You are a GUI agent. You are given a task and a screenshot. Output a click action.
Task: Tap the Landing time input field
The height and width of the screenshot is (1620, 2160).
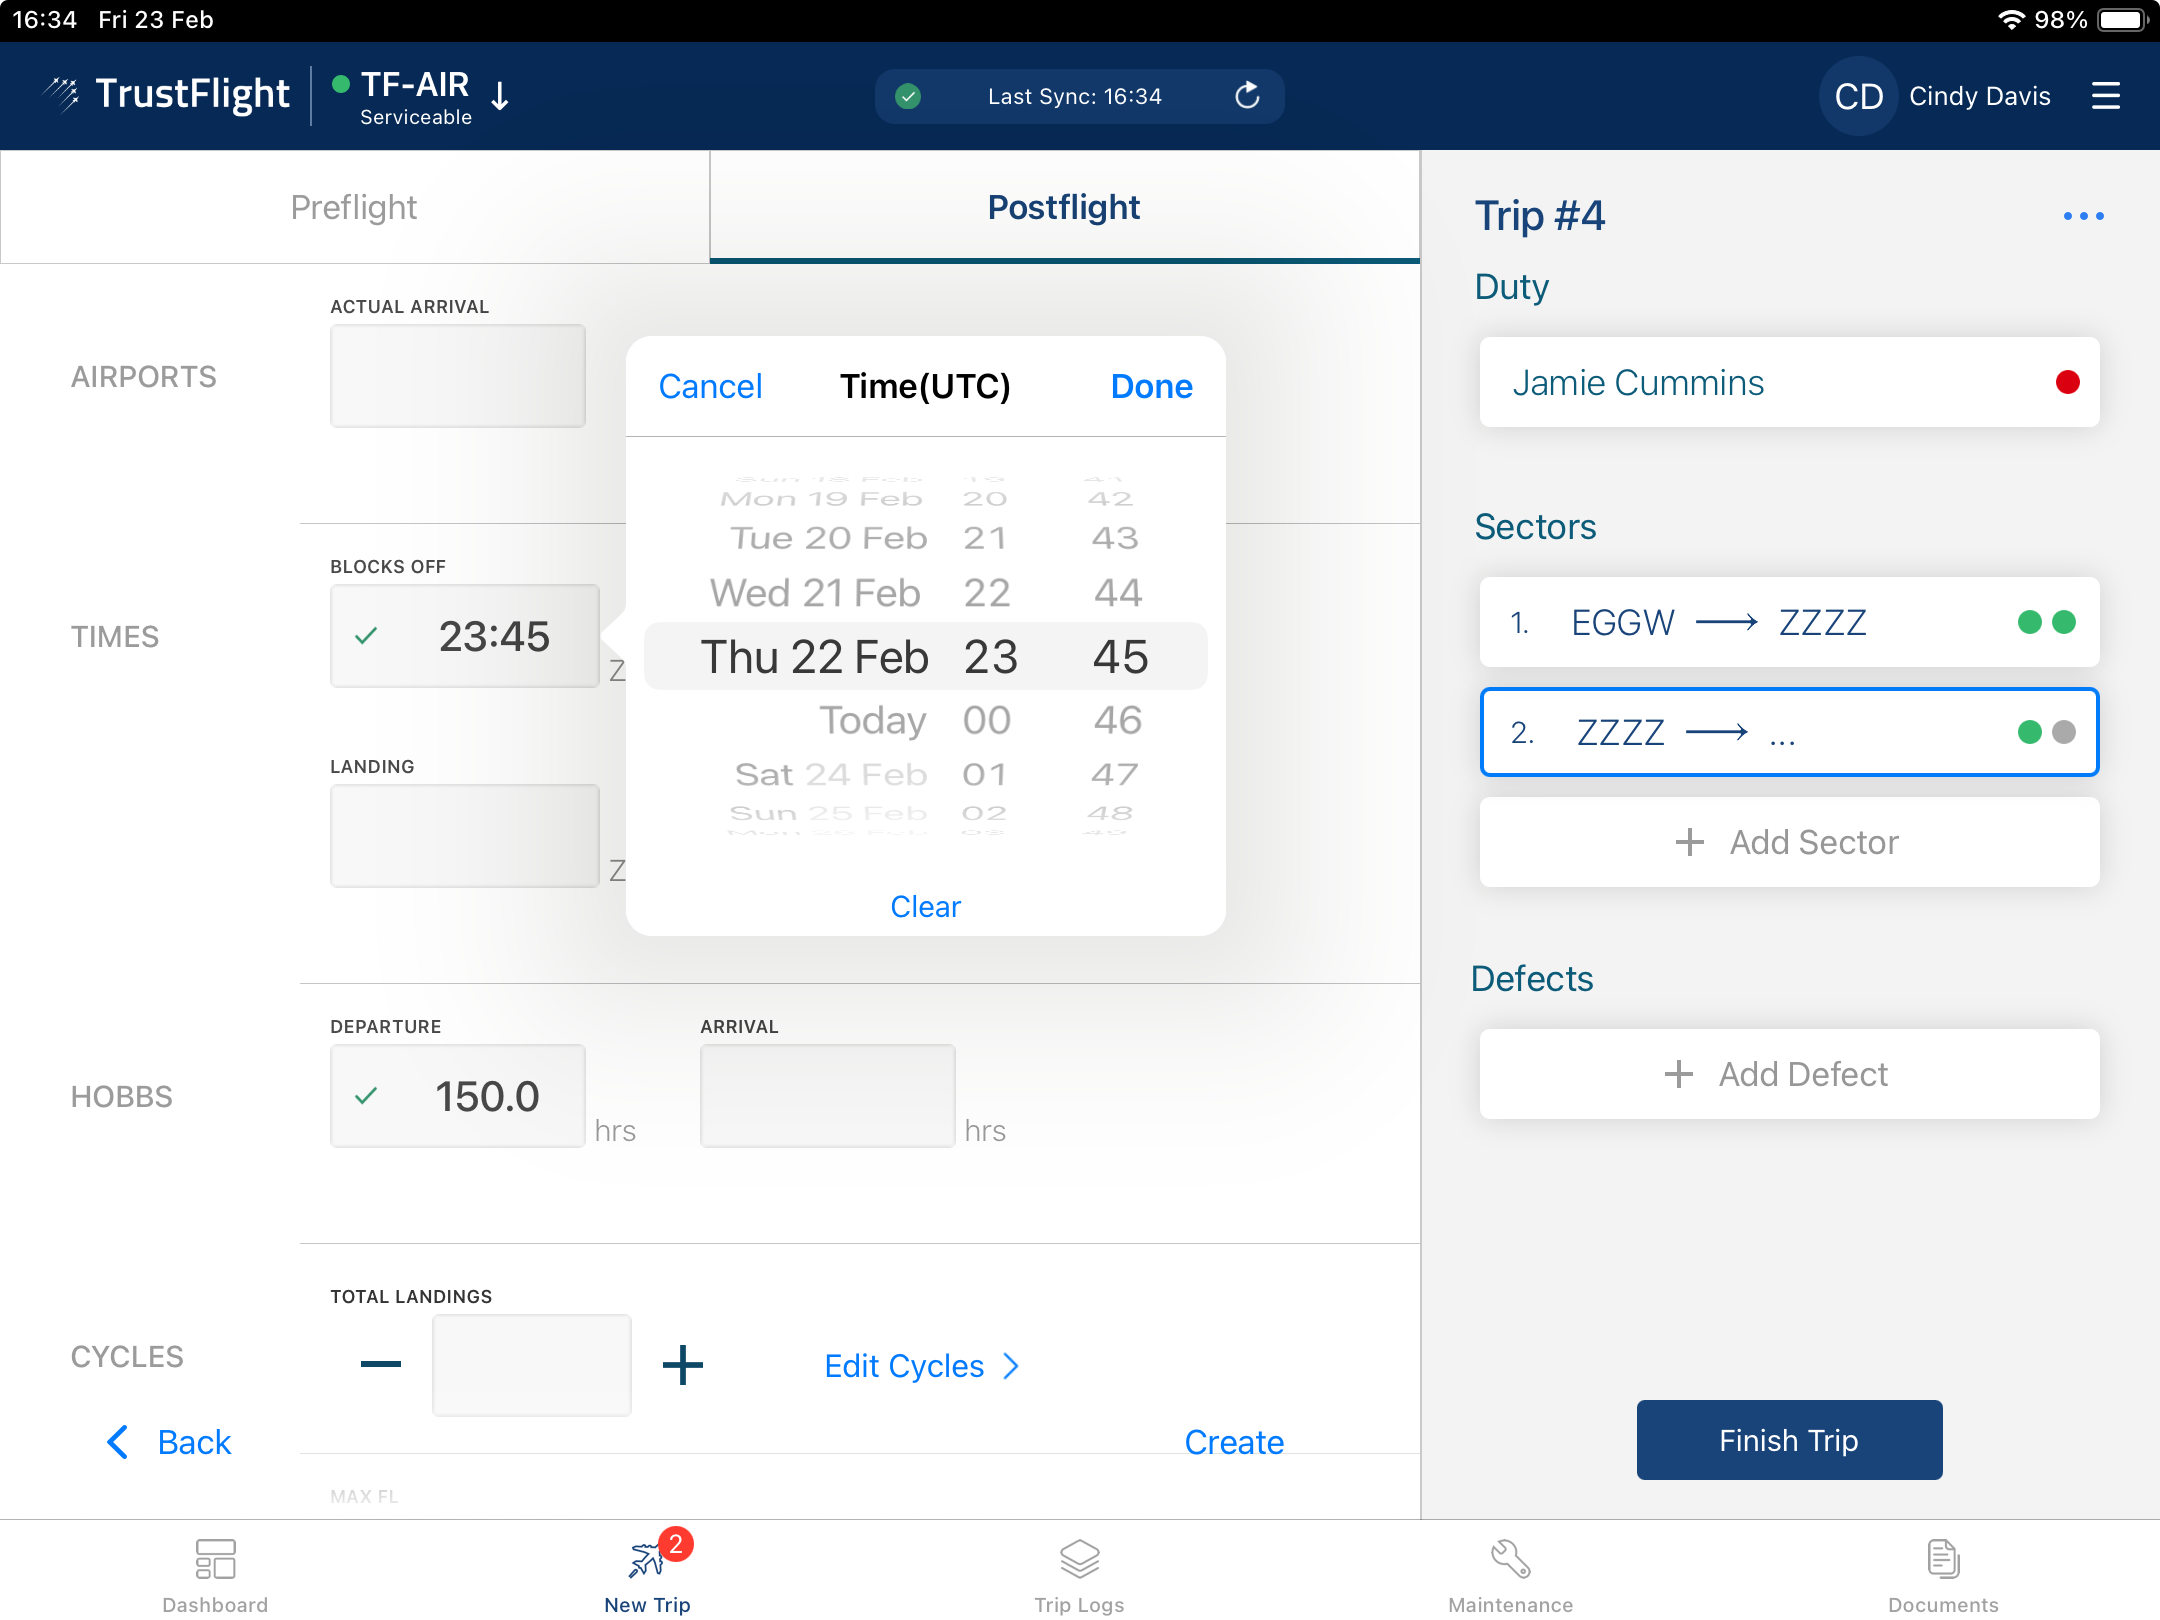pos(465,836)
